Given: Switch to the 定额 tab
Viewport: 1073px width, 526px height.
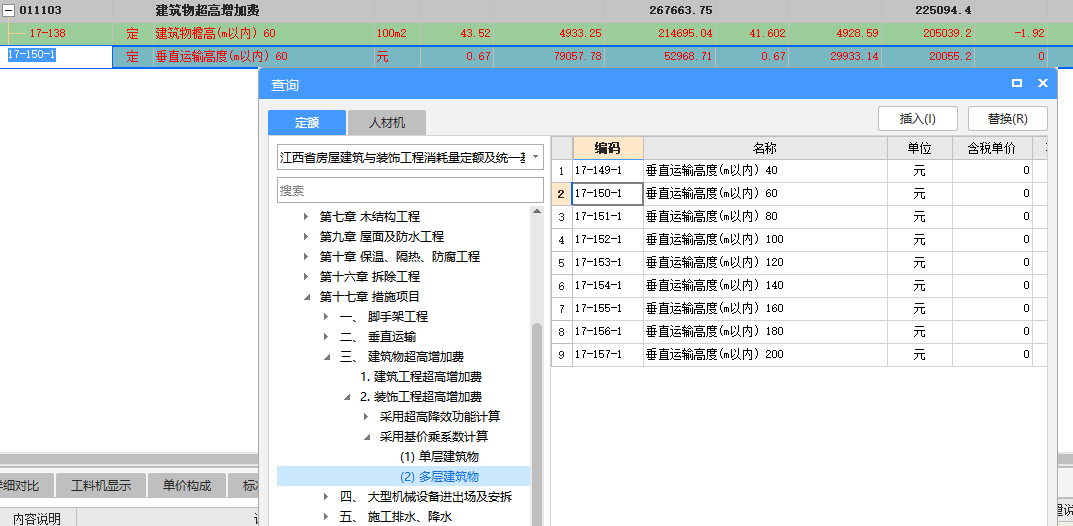Looking at the screenshot, I should coord(307,123).
